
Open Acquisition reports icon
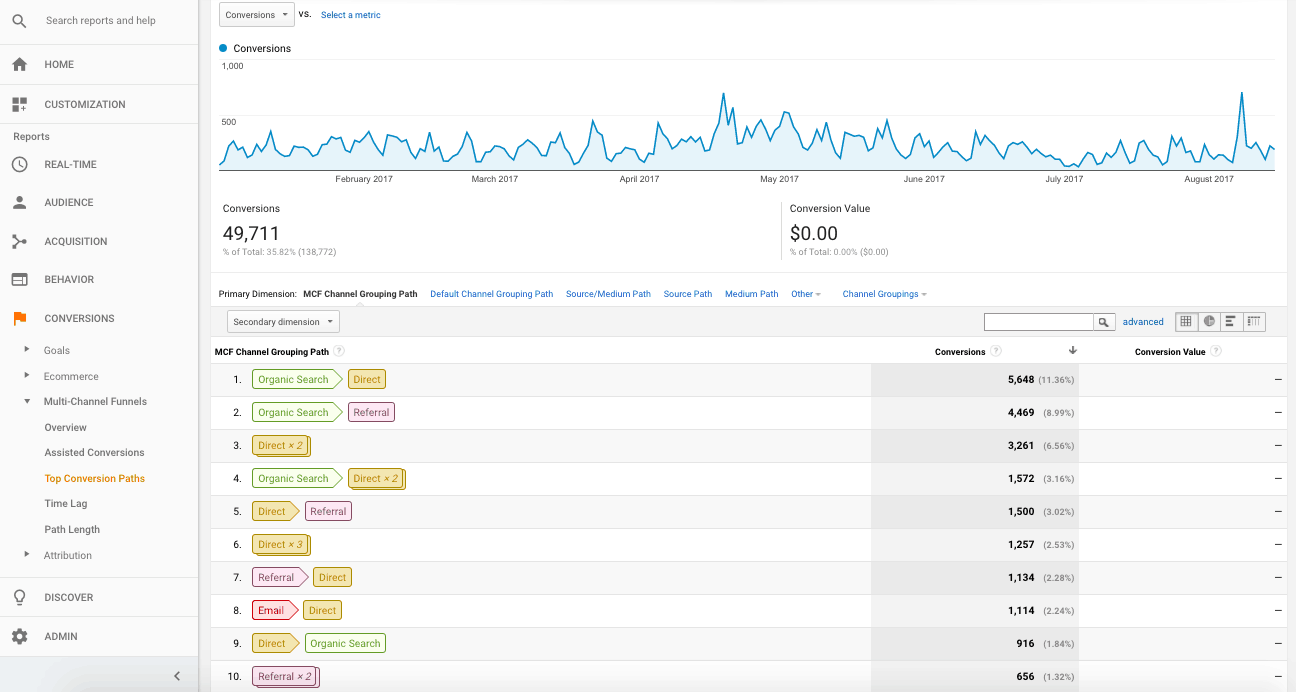coord(19,241)
